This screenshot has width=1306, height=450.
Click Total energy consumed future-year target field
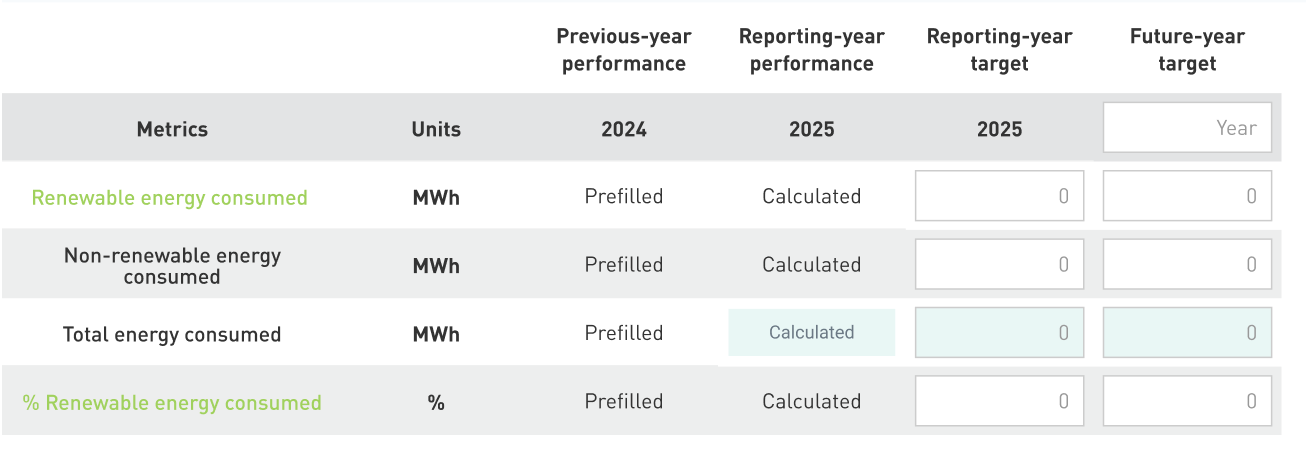point(1187,333)
